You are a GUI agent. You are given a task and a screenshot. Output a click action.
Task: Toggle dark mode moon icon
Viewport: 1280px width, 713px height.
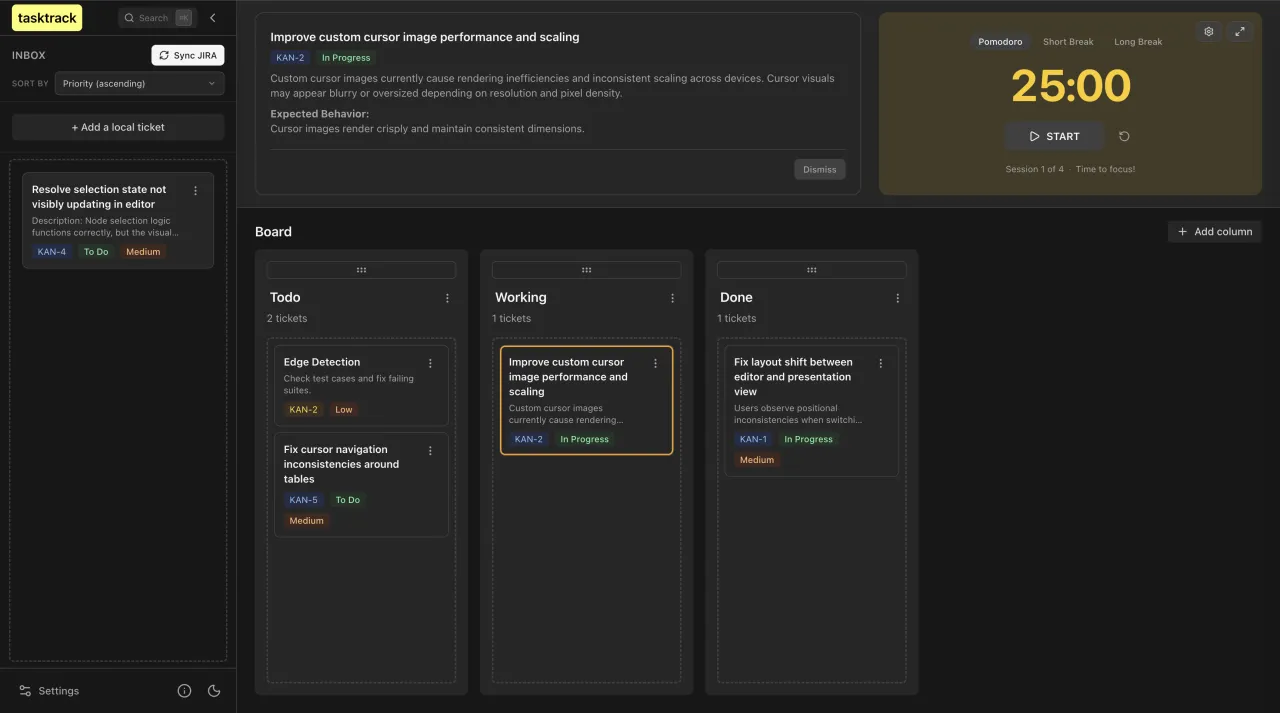point(213,691)
